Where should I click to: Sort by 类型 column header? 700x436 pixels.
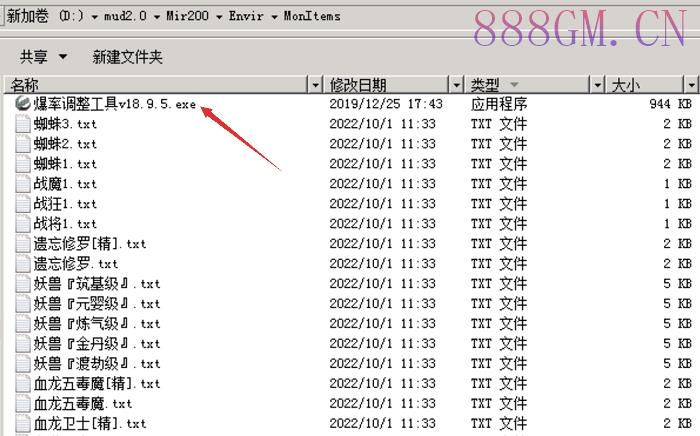(527, 84)
